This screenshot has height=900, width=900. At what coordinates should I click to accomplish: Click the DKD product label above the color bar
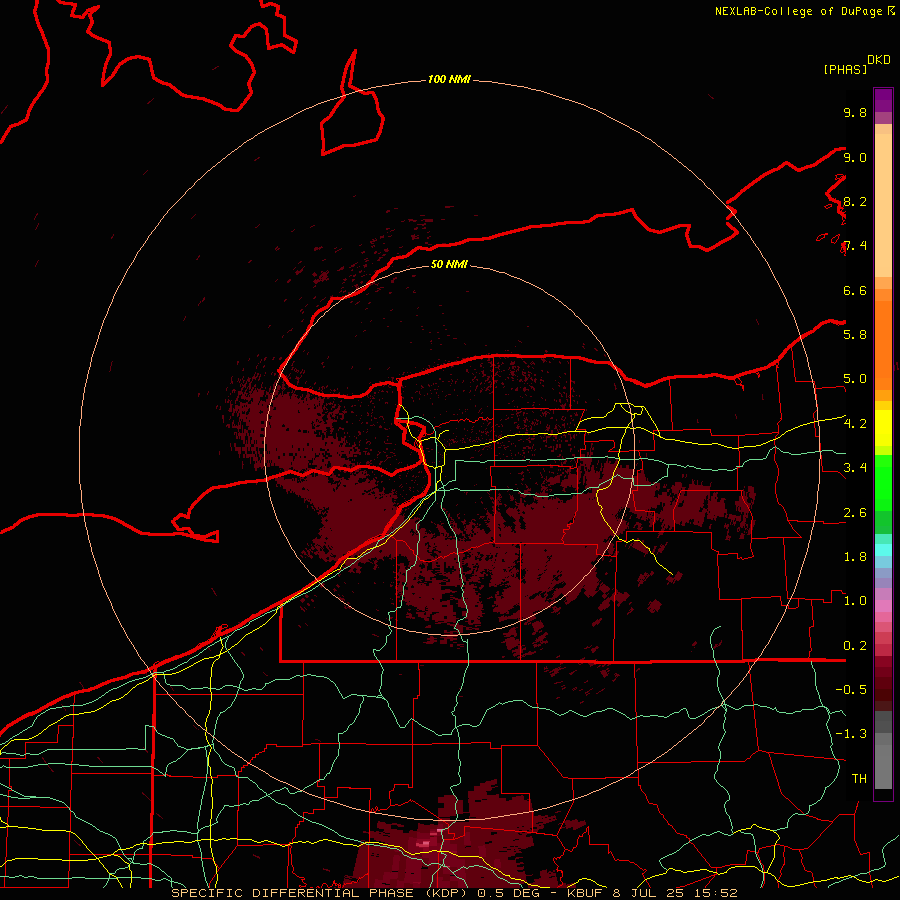click(x=879, y=60)
